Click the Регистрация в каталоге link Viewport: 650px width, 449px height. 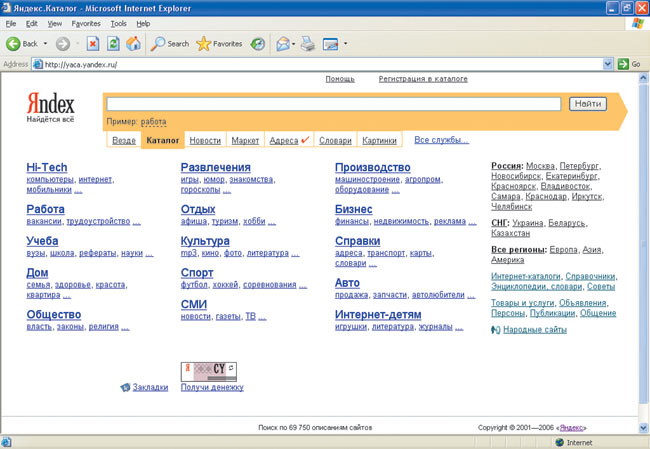point(423,79)
